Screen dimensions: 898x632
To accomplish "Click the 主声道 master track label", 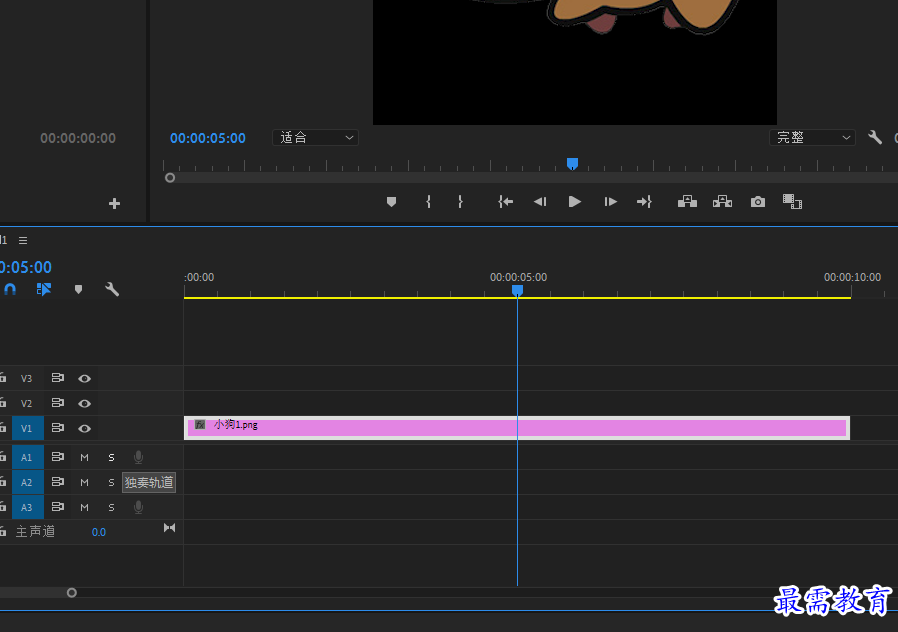I will point(36,532).
